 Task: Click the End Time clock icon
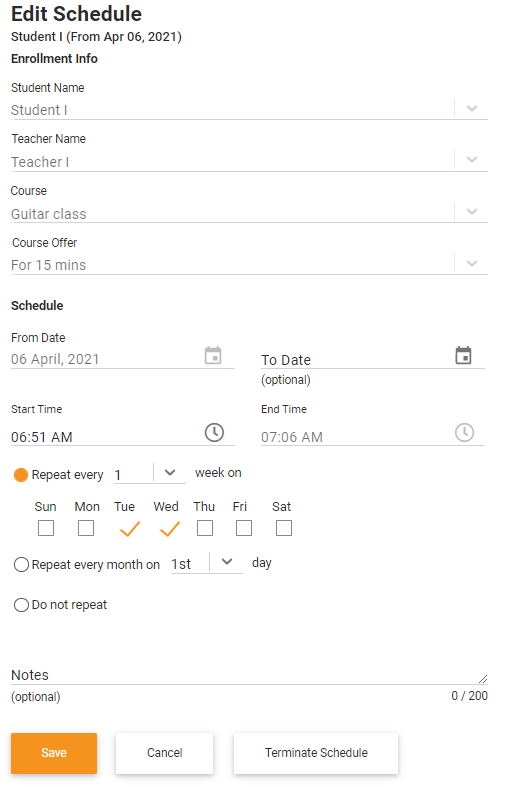(464, 433)
